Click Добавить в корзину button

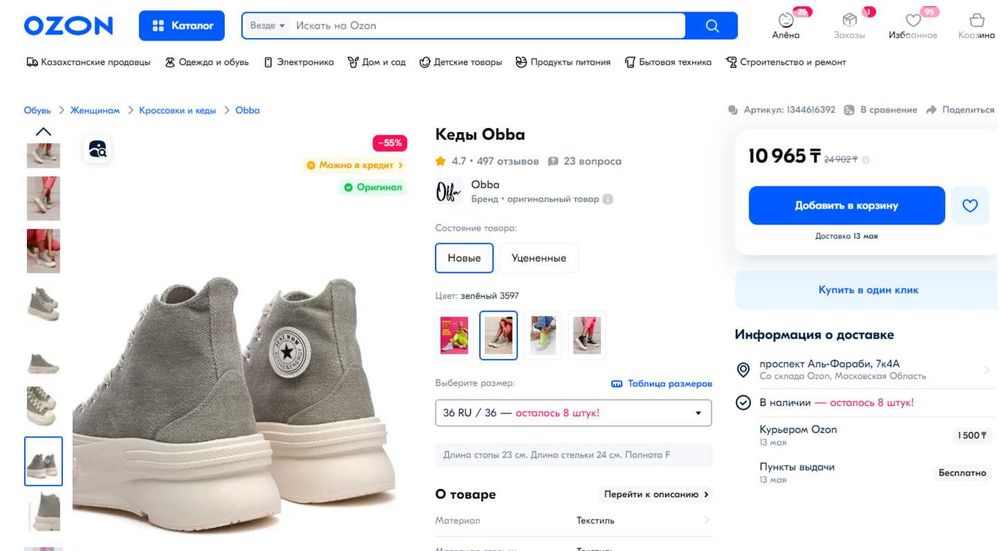click(846, 205)
